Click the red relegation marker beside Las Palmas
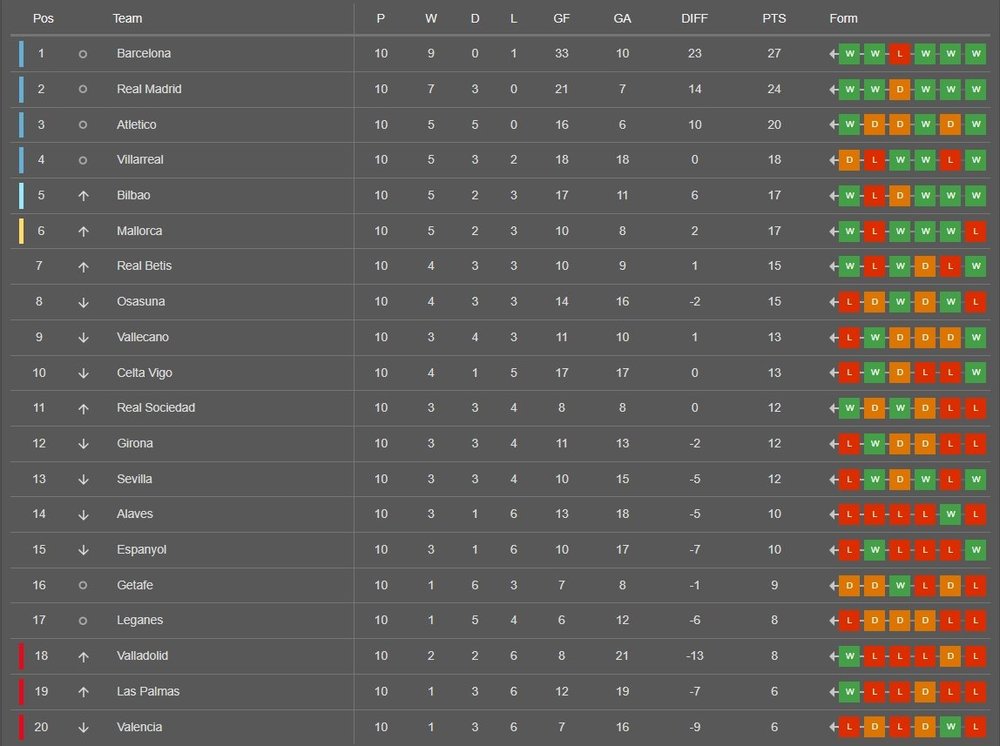This screenshot has height=746, width=1000. [x=21, y=692]
